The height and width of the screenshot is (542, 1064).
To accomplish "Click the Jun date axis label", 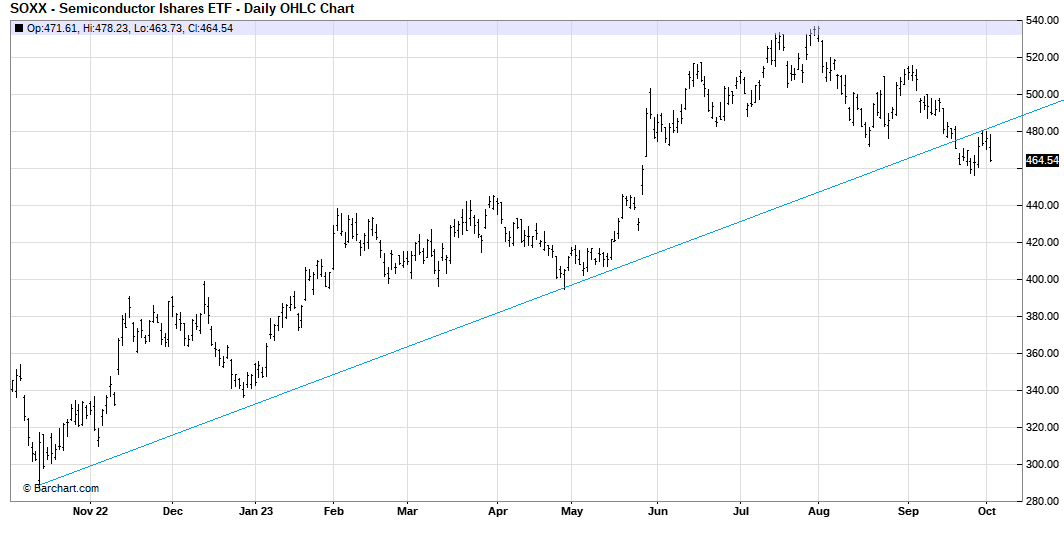I will pyautogui.click(x=656, y=511).
